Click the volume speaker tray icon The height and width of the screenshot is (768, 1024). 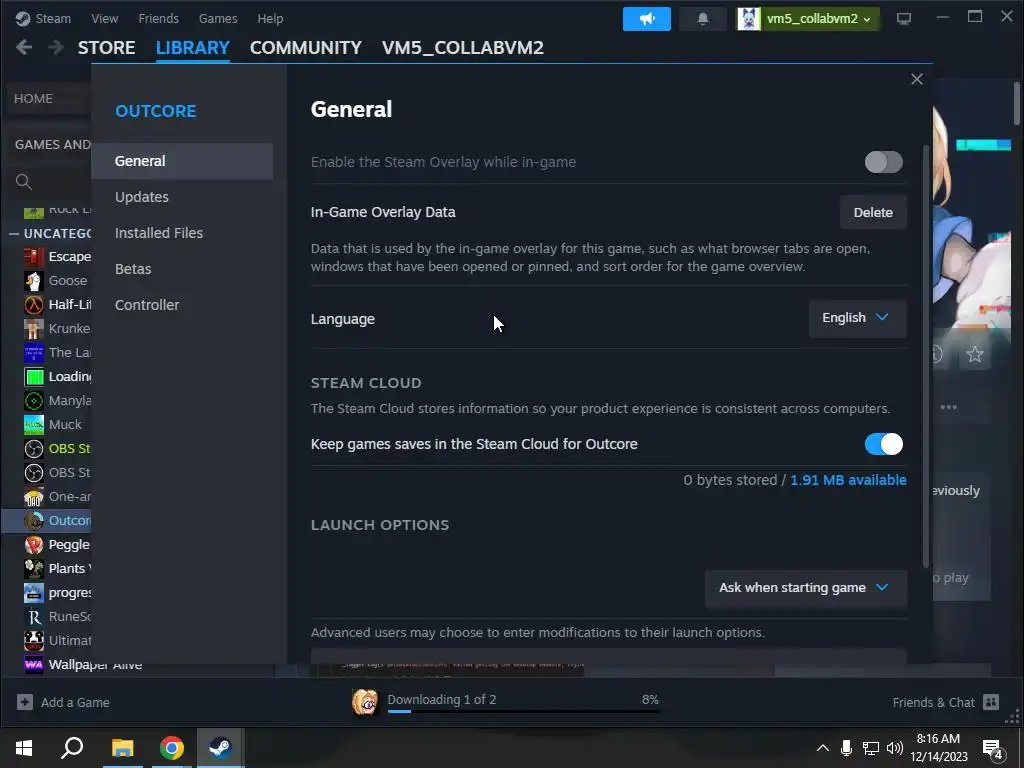coord(895,748)
